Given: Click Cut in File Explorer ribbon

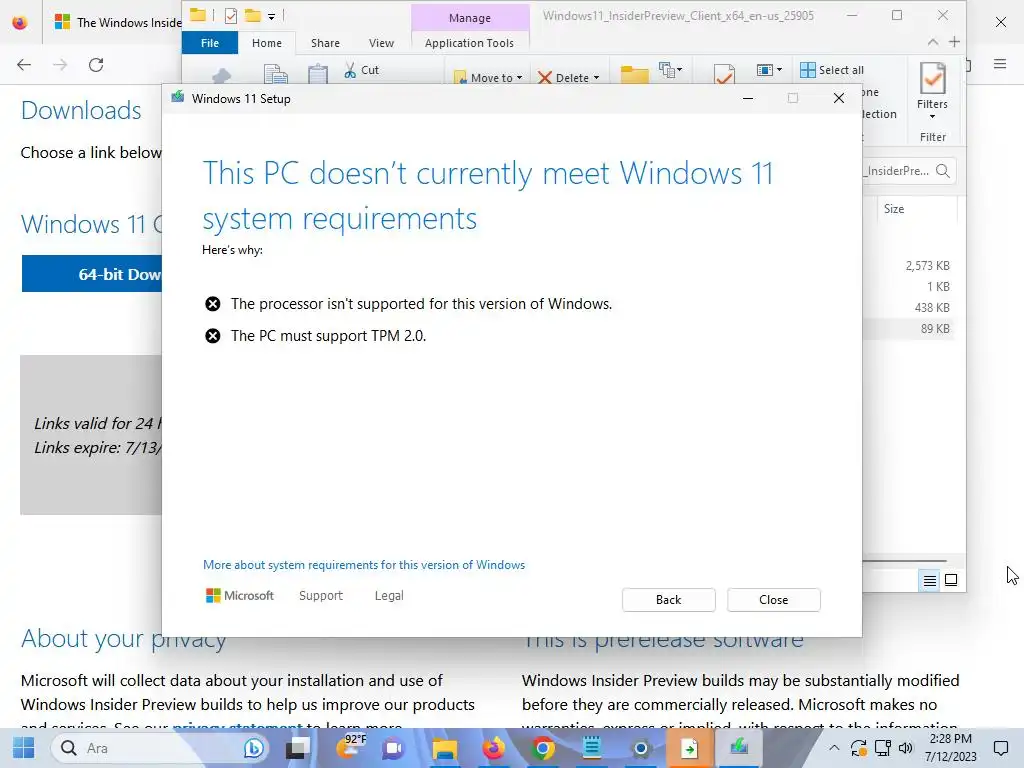Looking at the screenshot, I should [361, 70].
